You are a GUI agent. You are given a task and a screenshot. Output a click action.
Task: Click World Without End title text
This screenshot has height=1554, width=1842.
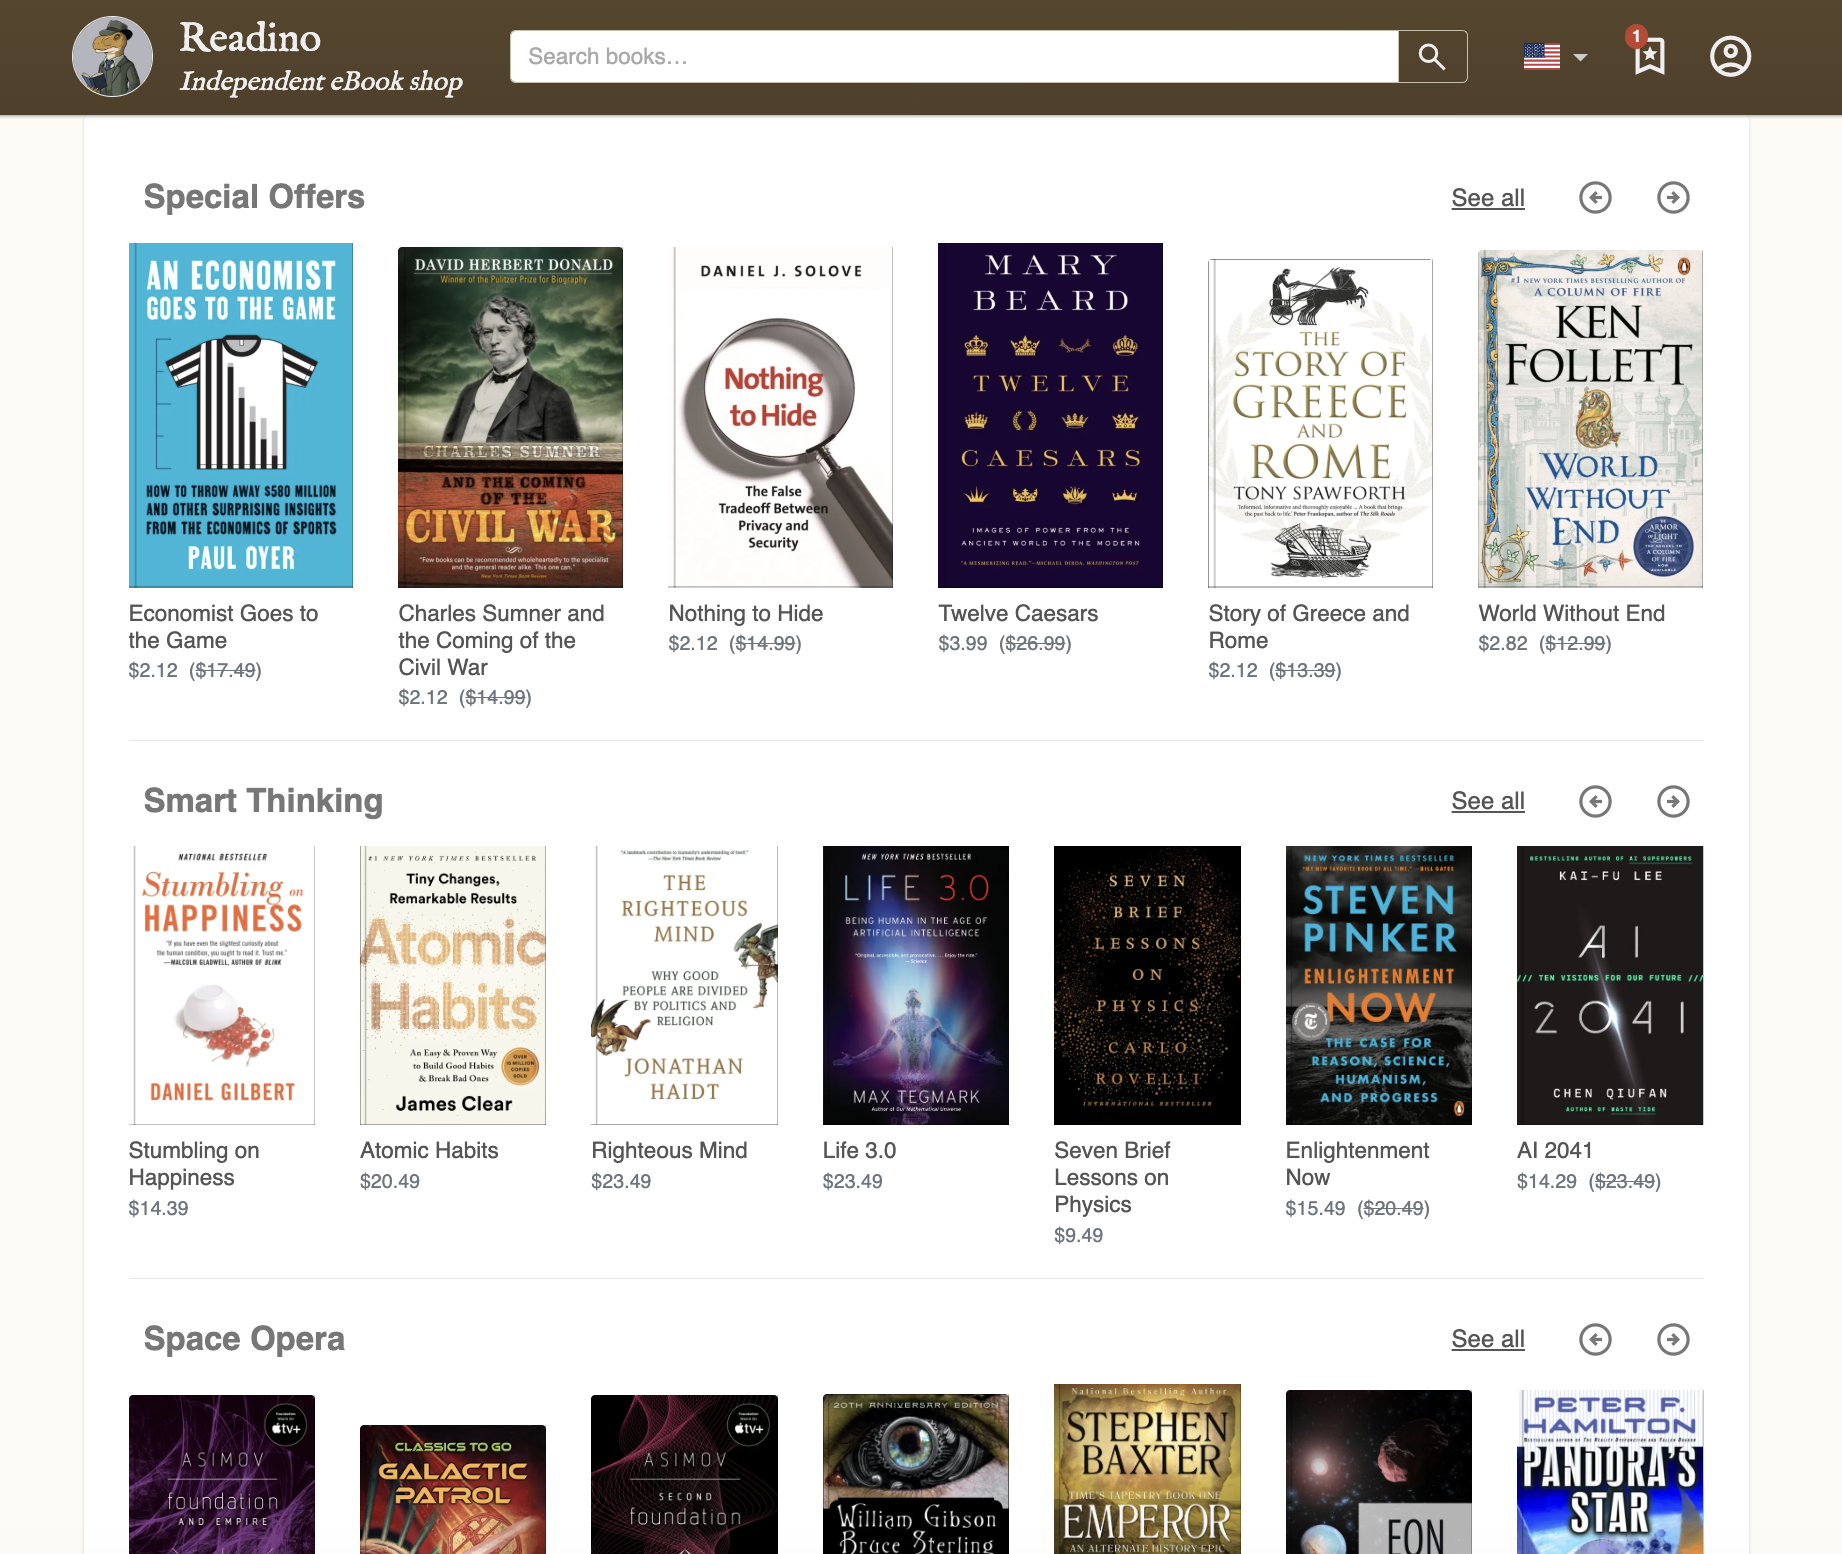pos(1572,613)
